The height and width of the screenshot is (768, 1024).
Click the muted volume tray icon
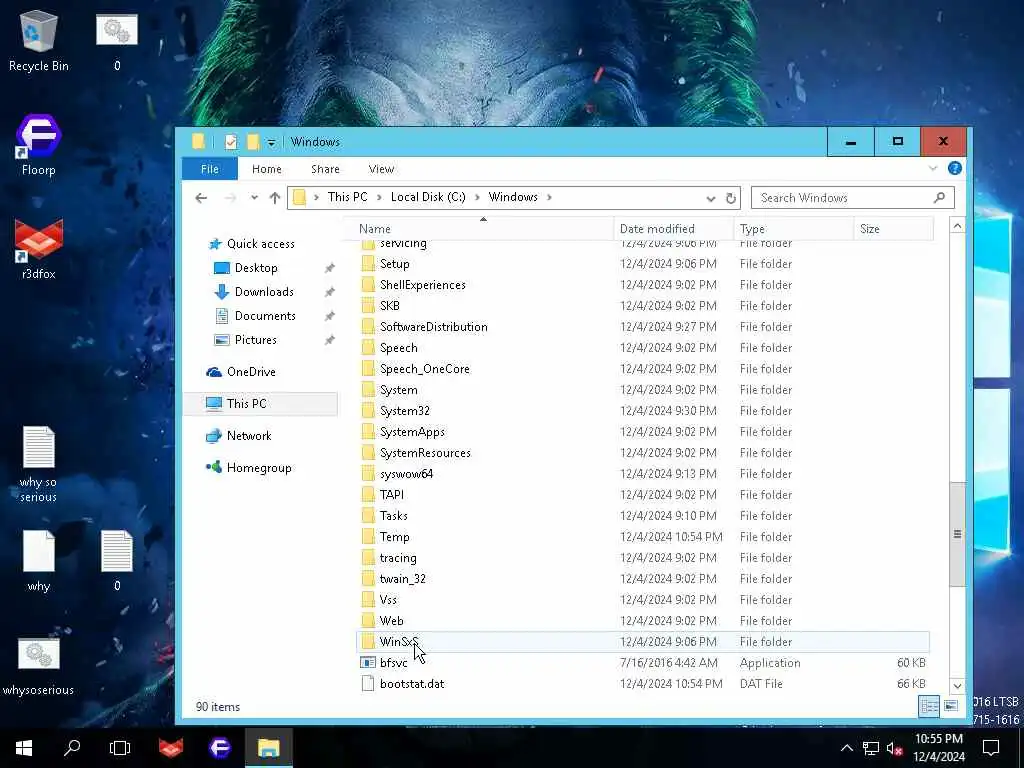[x=894, y=748]
